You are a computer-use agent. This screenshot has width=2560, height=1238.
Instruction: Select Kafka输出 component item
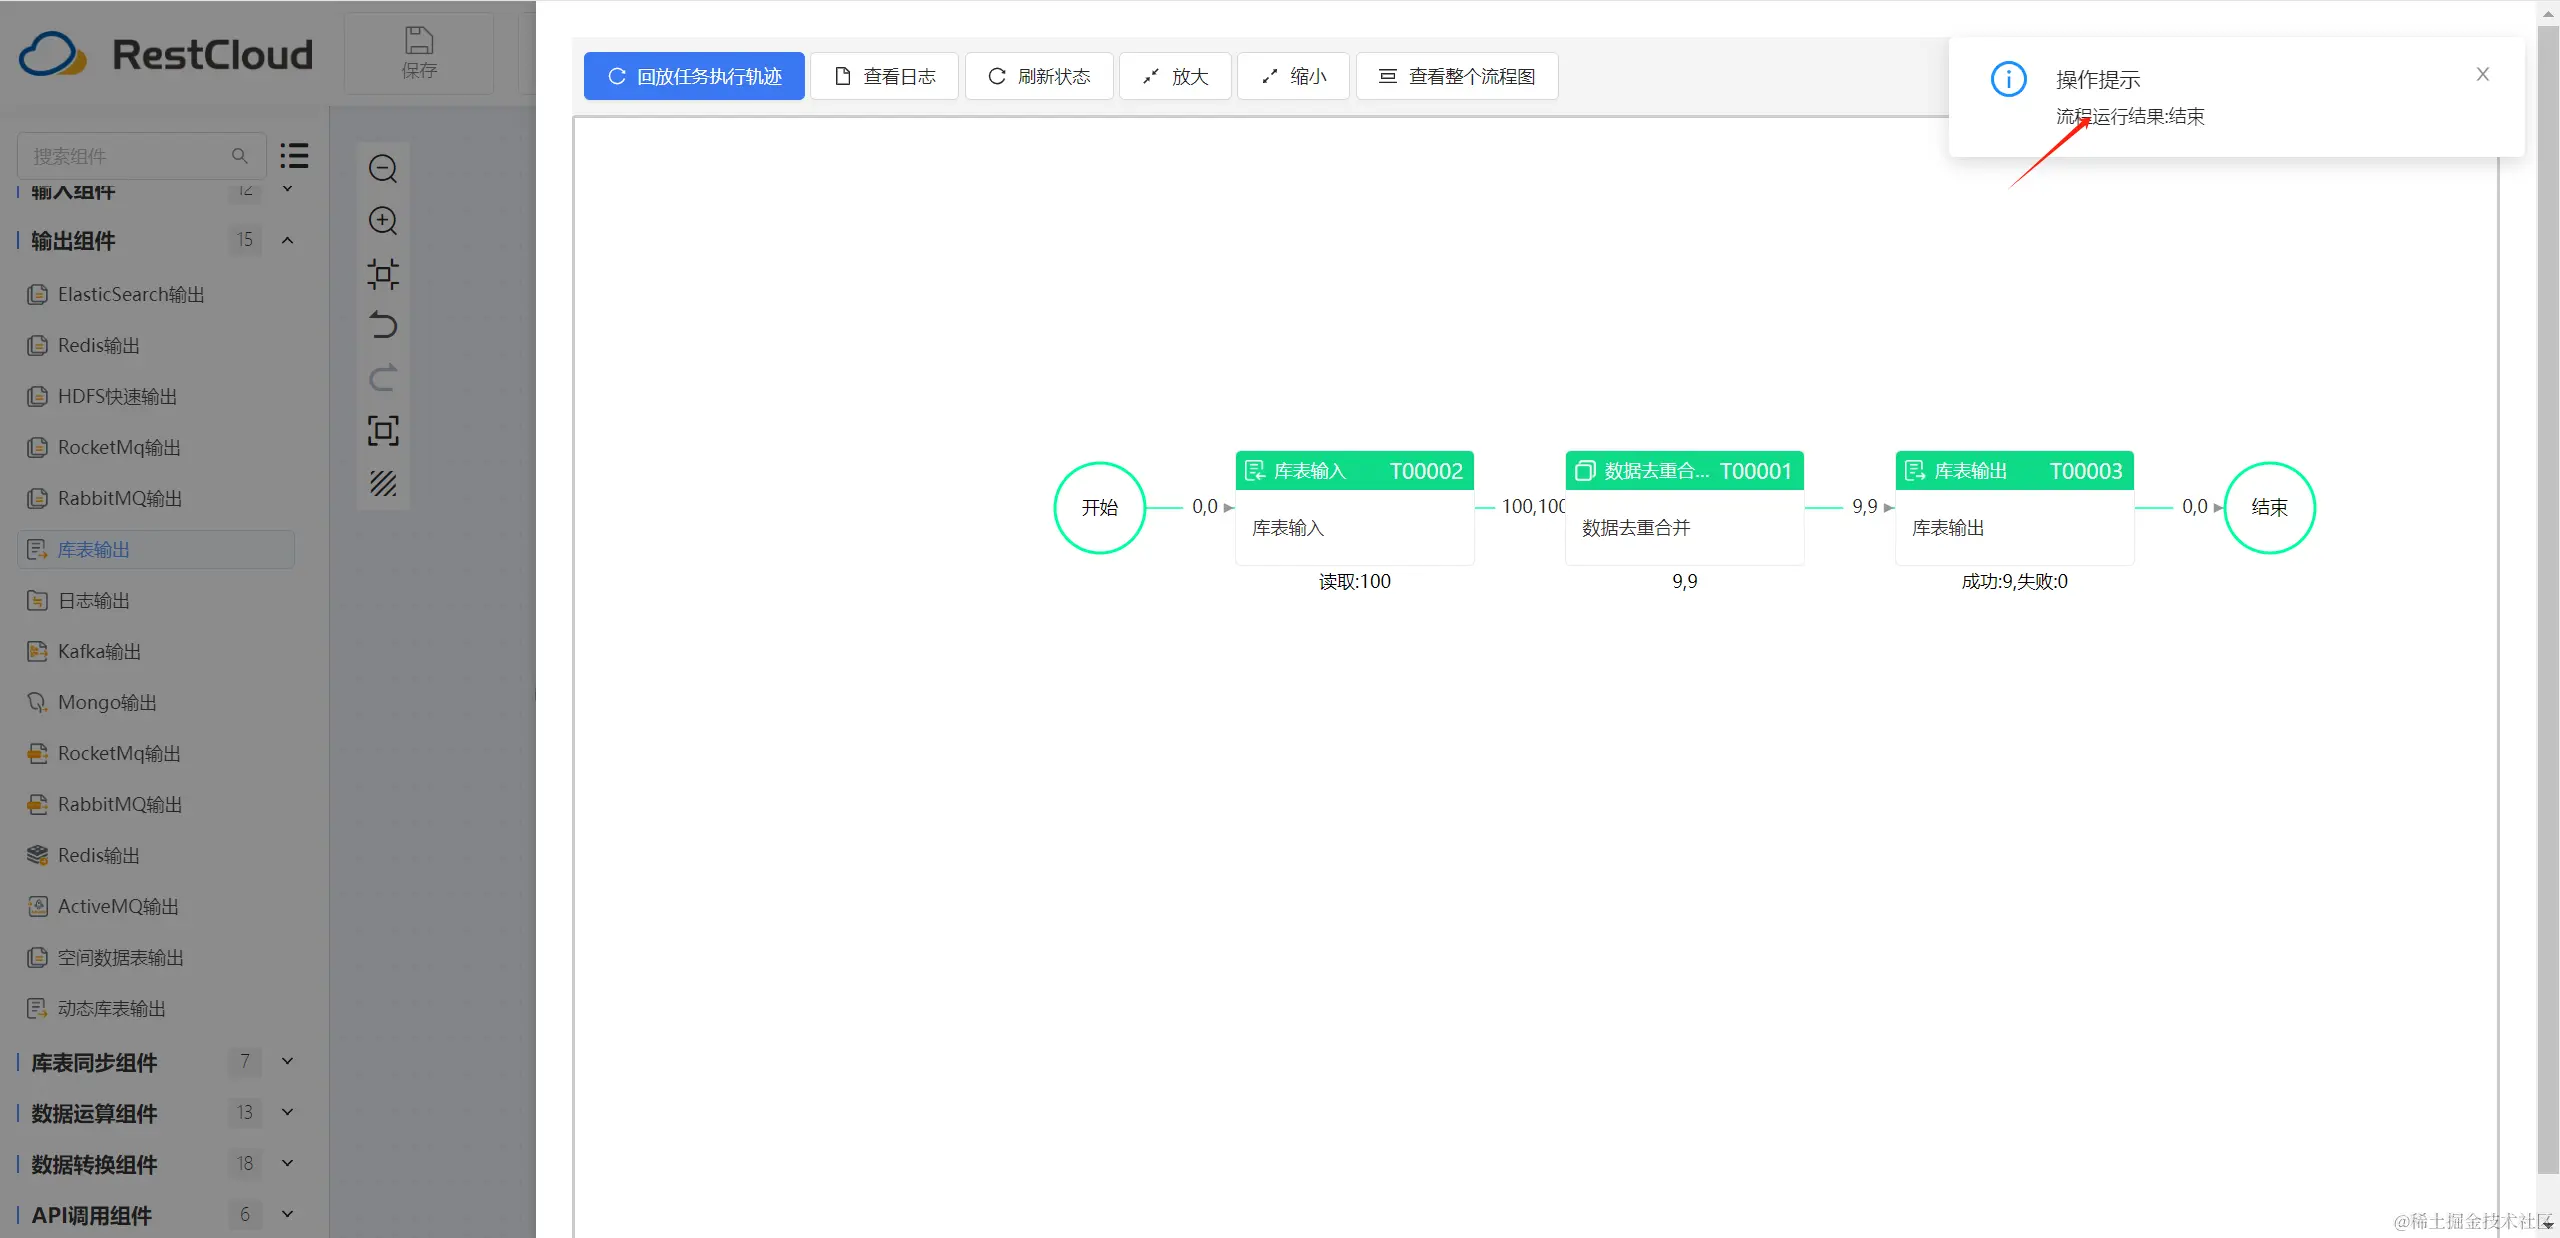[99, 652]
